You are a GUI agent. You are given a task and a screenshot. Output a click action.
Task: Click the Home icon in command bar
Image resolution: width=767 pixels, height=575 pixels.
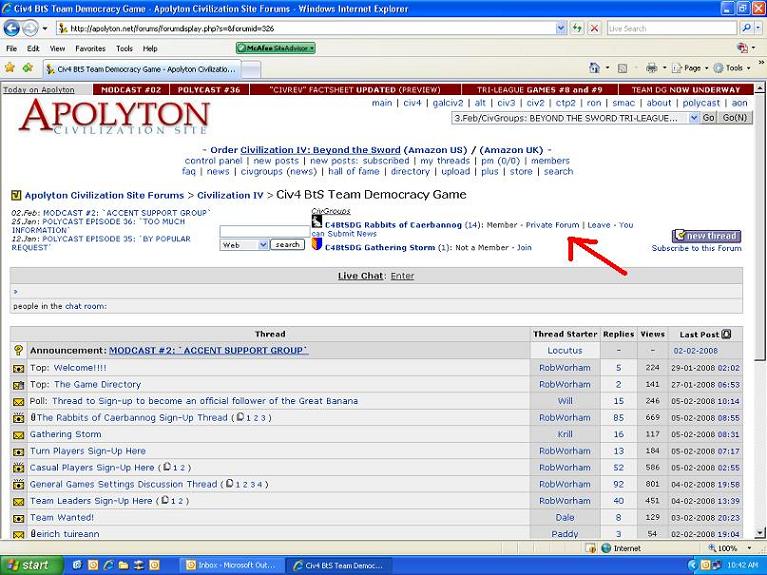(594, 68)
